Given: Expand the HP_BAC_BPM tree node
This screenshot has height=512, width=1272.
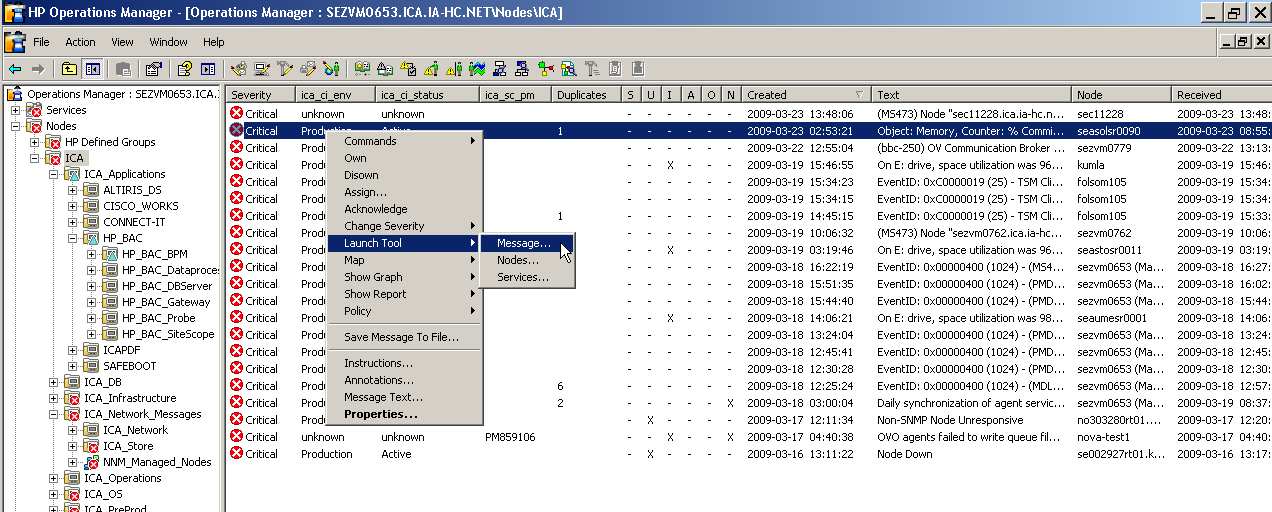Looking at the screenshot, I should point(92,254).
